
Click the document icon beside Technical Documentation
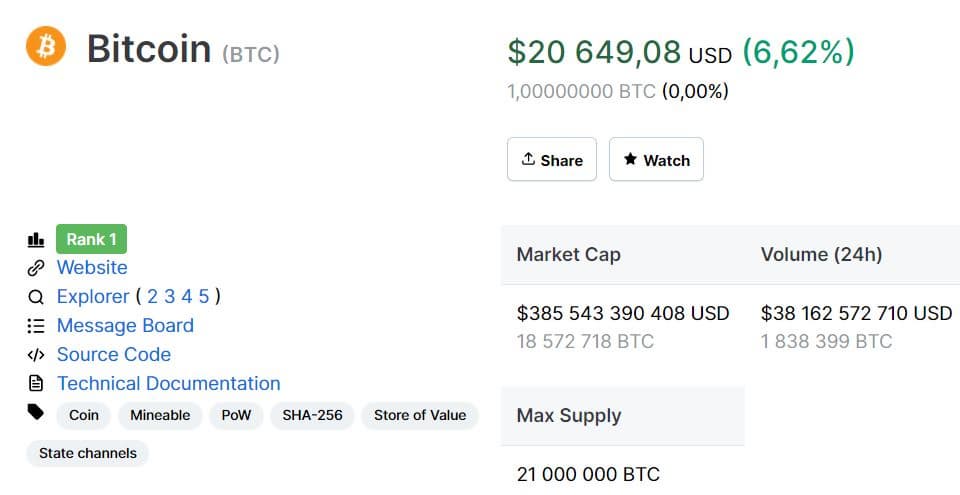coord(36,384)
